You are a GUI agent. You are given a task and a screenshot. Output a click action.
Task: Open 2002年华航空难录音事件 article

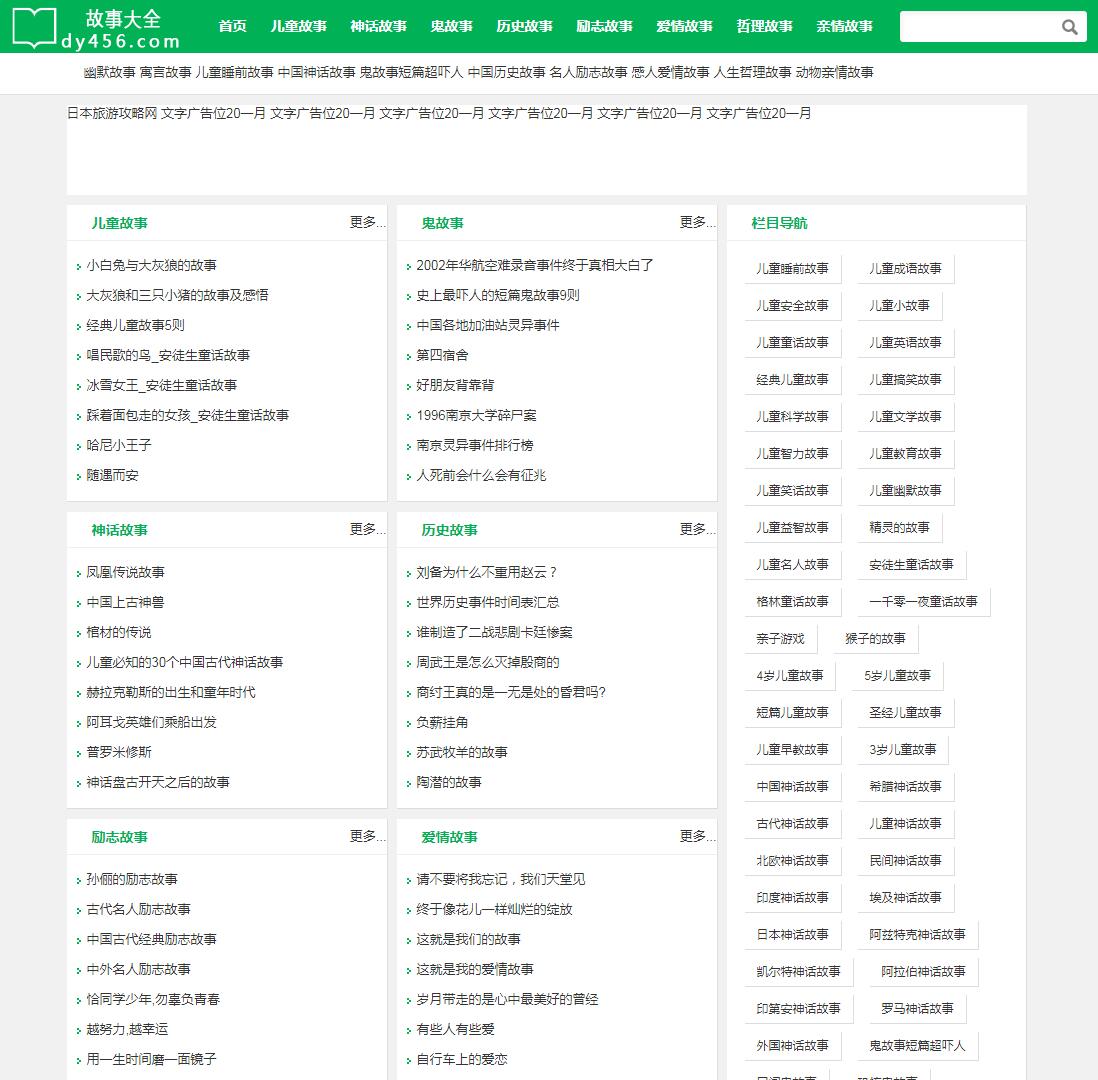(535, 265)
